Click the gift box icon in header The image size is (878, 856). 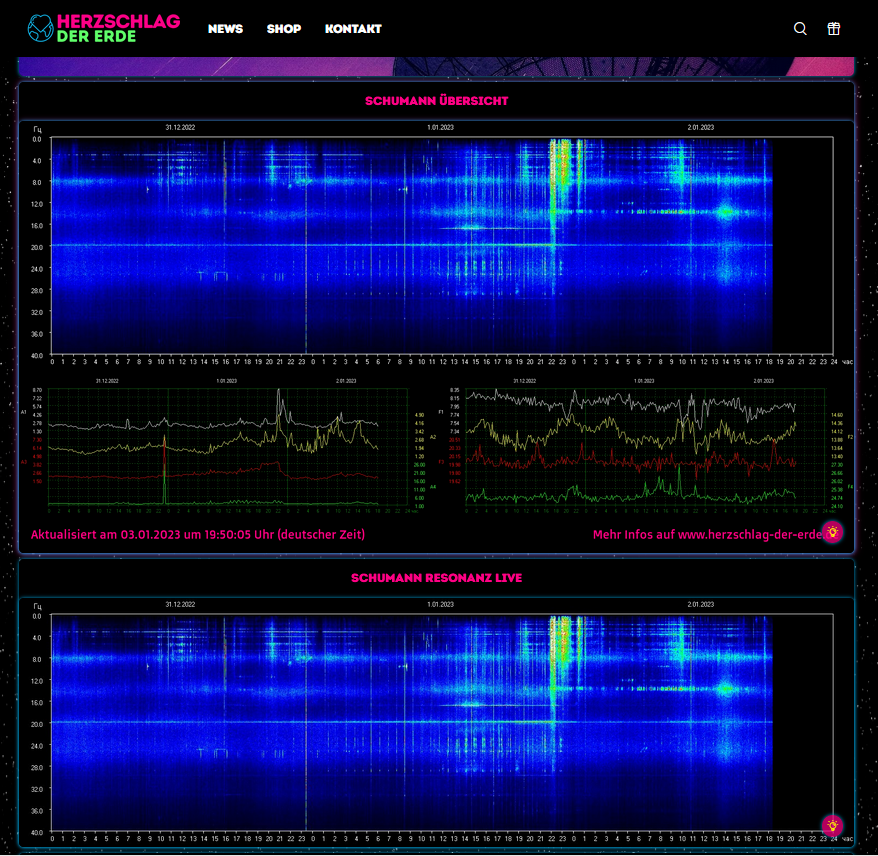coord(833,29)
